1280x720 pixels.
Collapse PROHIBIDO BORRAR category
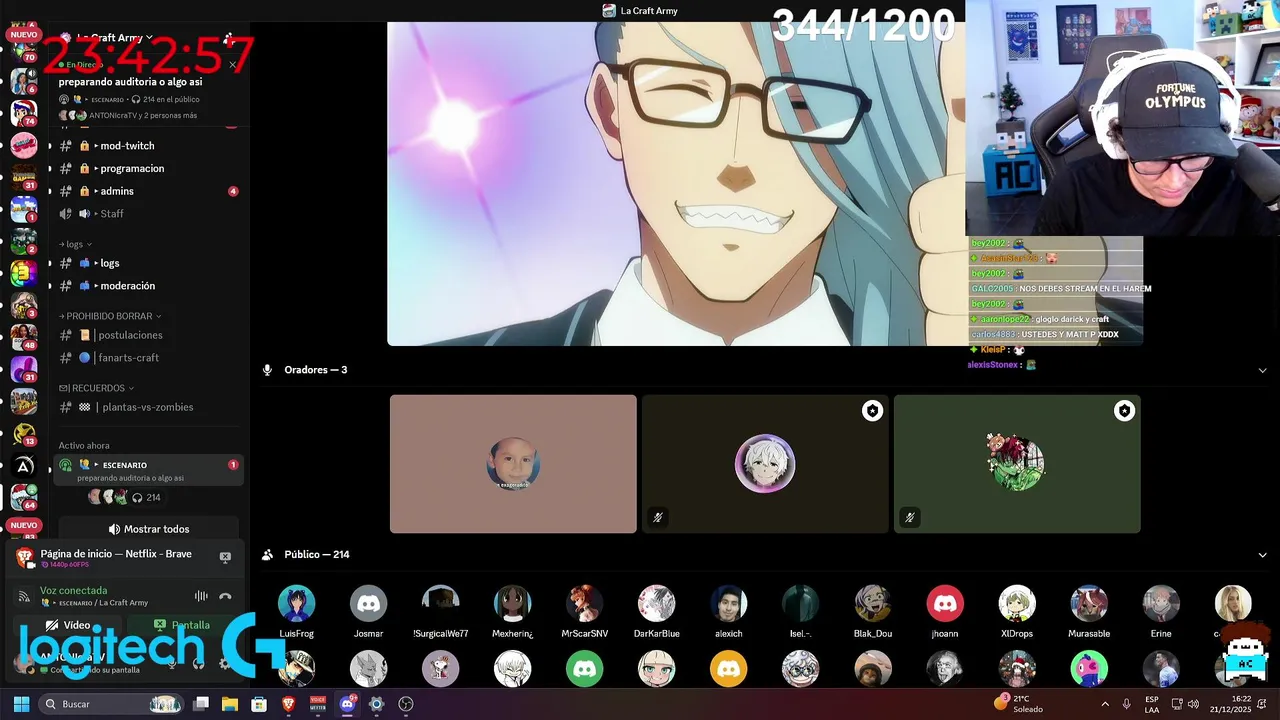tap(110, 316)
